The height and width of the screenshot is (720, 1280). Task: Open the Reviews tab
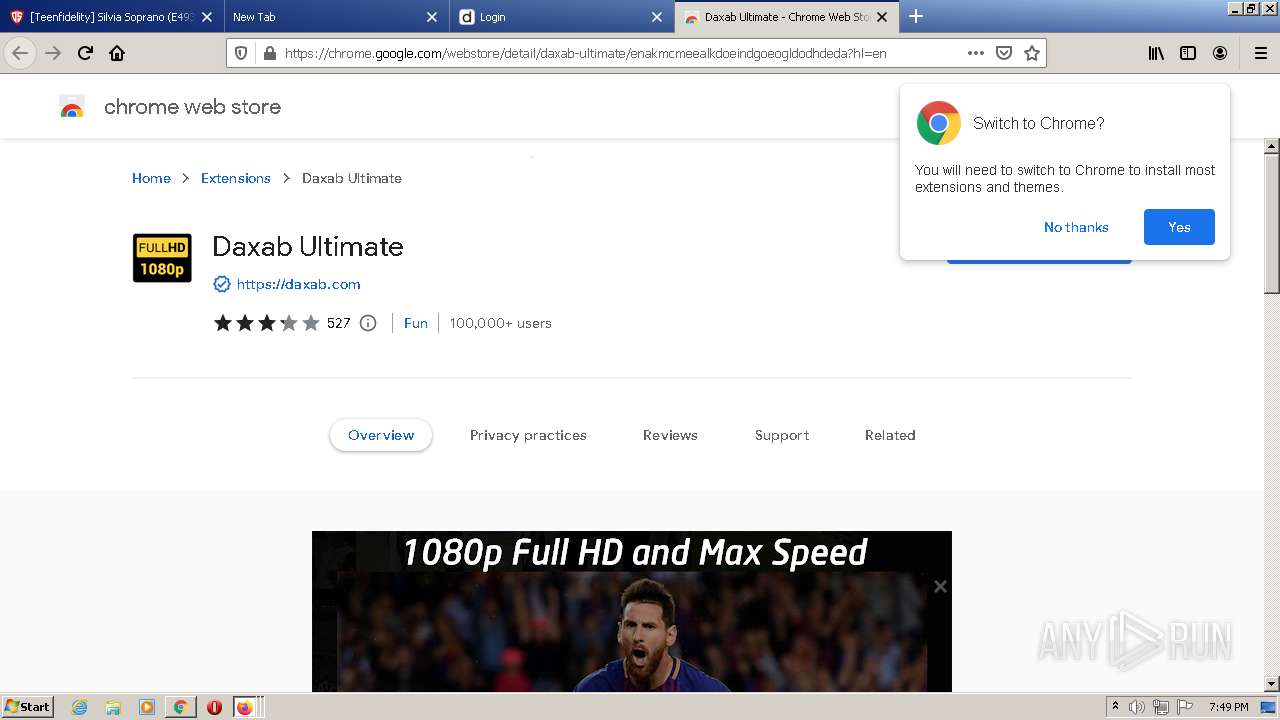coord(670,435)
